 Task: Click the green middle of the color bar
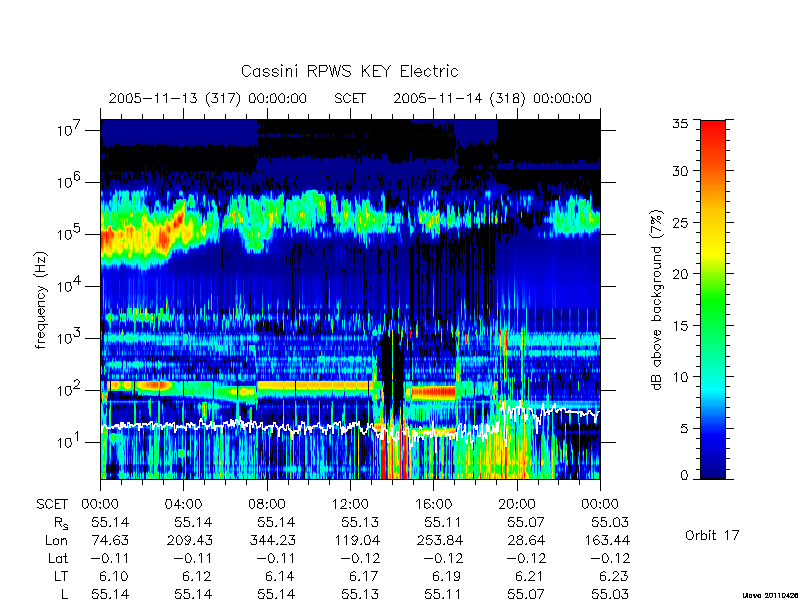pos(713,299)
